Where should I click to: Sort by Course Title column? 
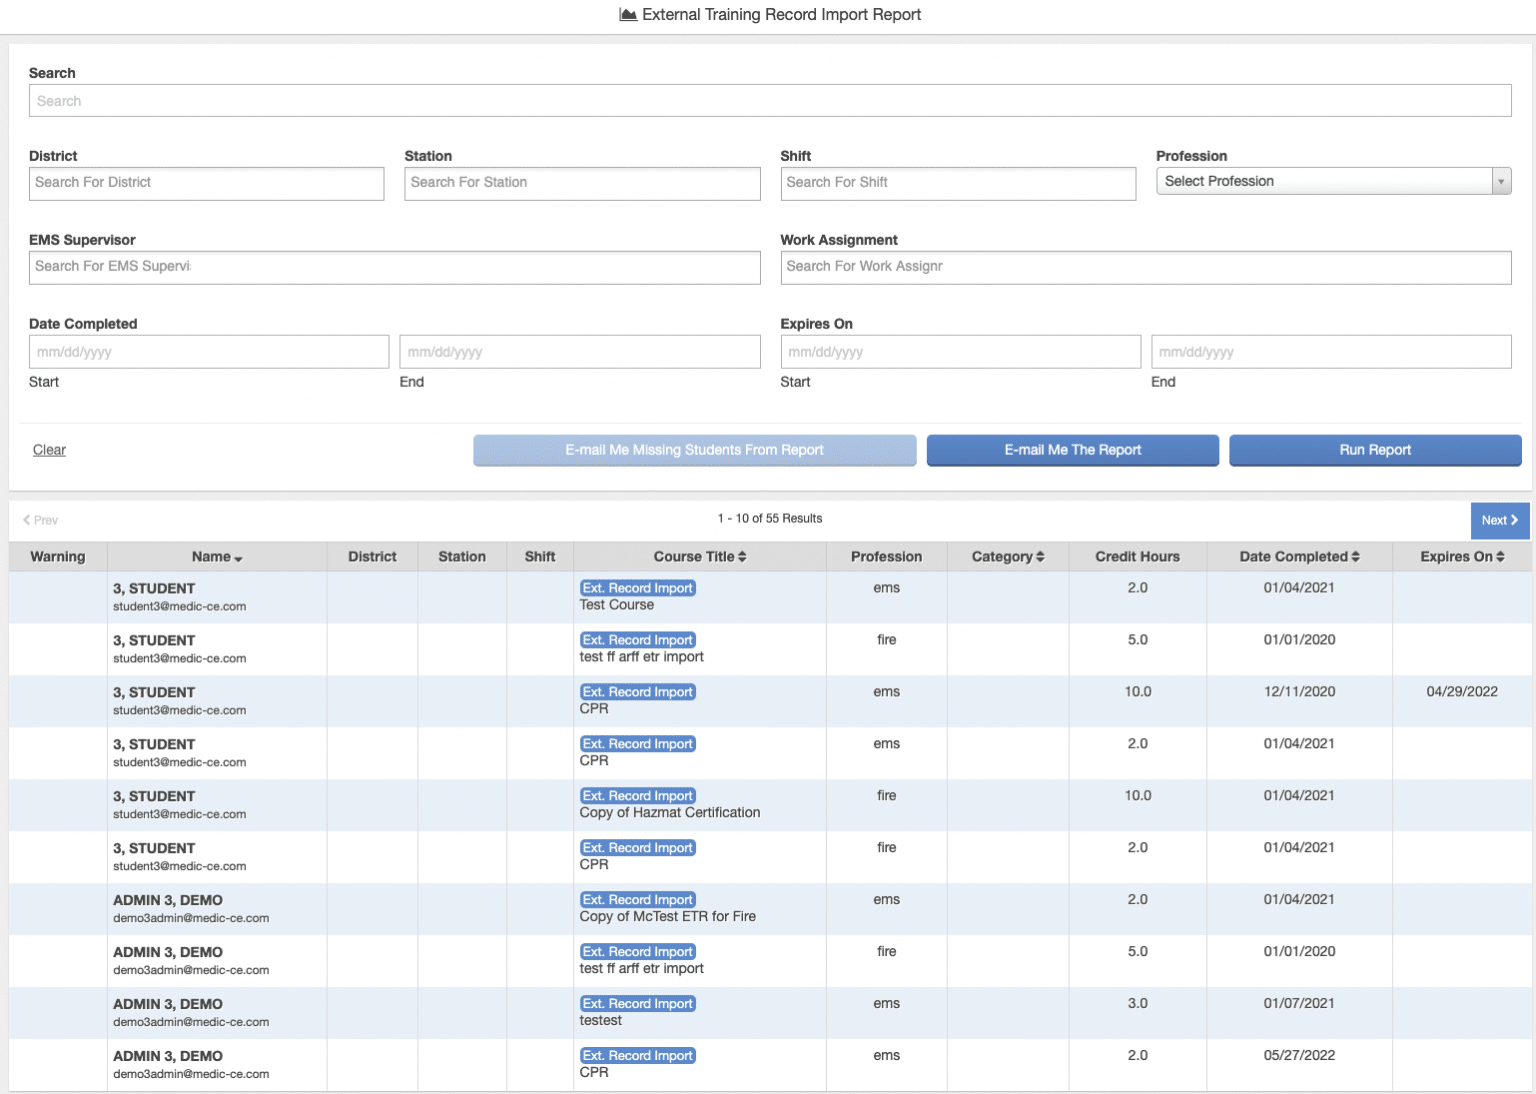700,557
